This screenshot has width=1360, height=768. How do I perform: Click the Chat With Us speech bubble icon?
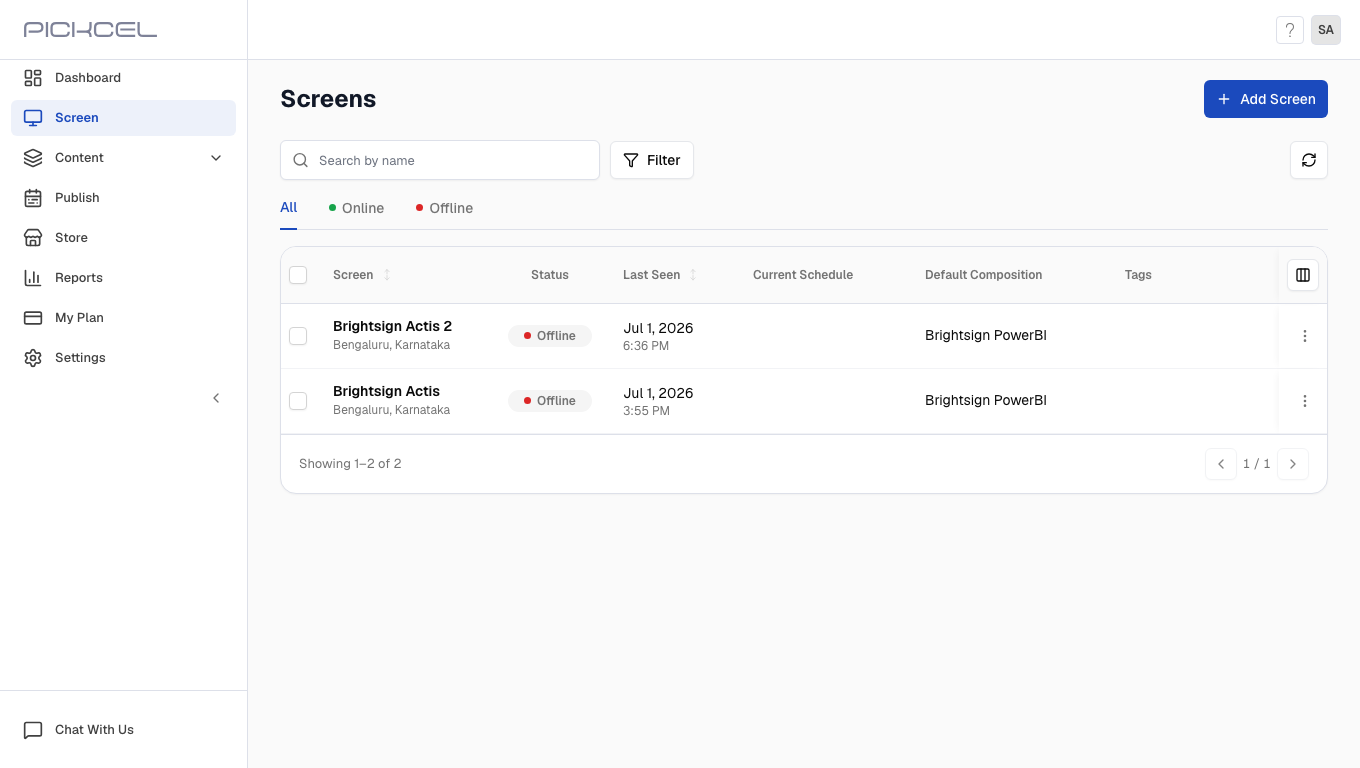coord(33,730)
